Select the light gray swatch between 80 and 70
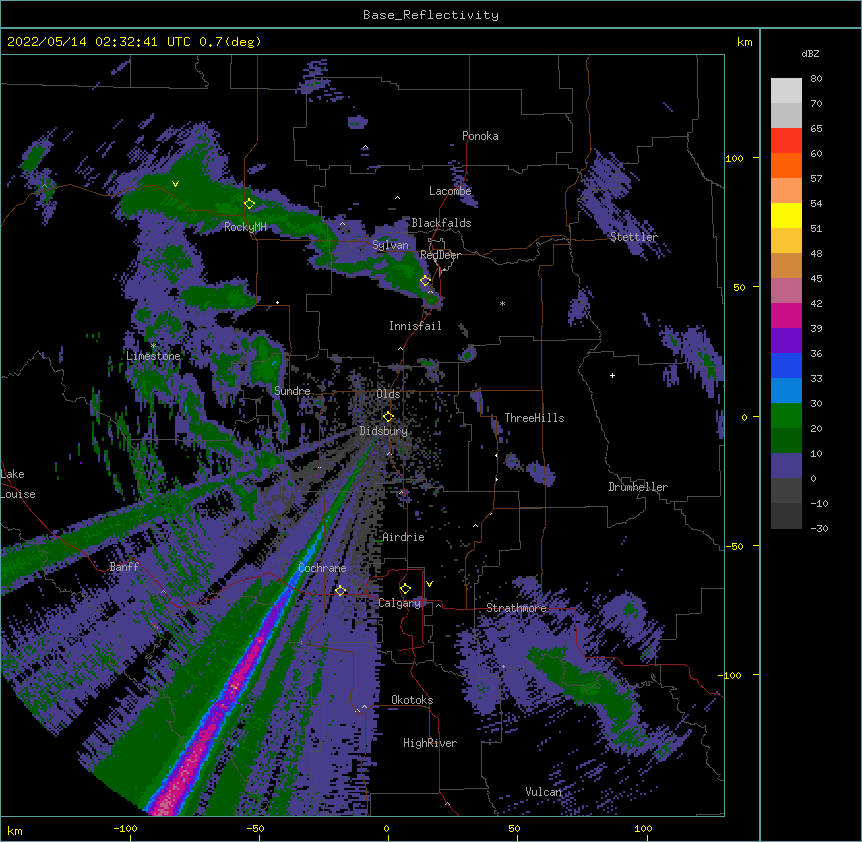Screen dimensions: 862x842 click(x=786, y=91)
